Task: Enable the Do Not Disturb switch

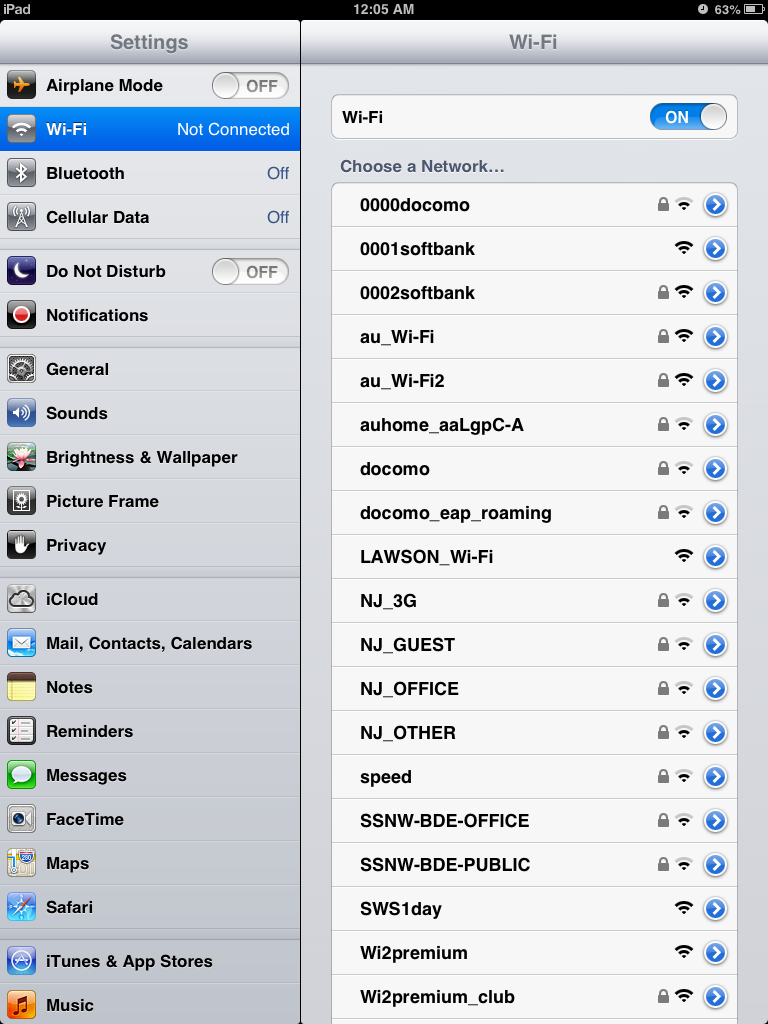Action: 250,271
